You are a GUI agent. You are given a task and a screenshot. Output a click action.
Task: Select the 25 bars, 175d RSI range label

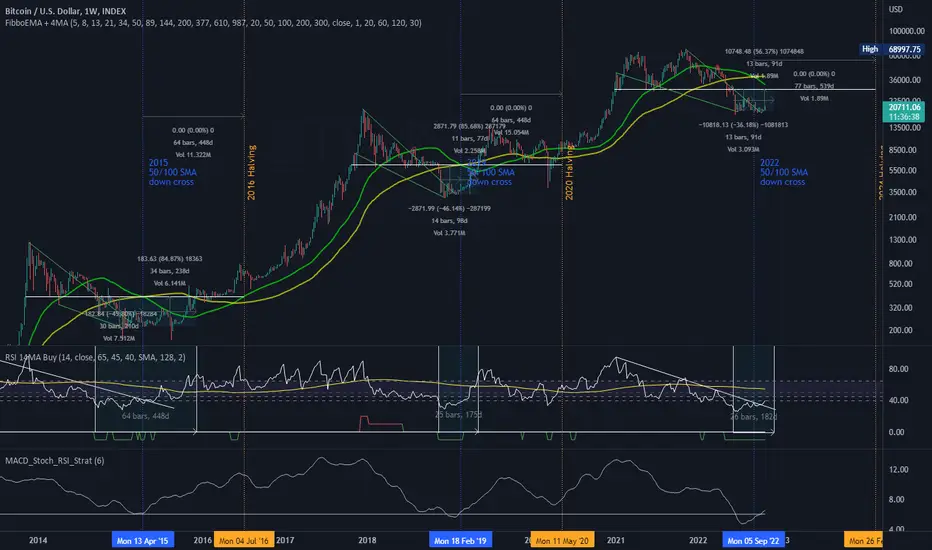[x=458, y=414]
